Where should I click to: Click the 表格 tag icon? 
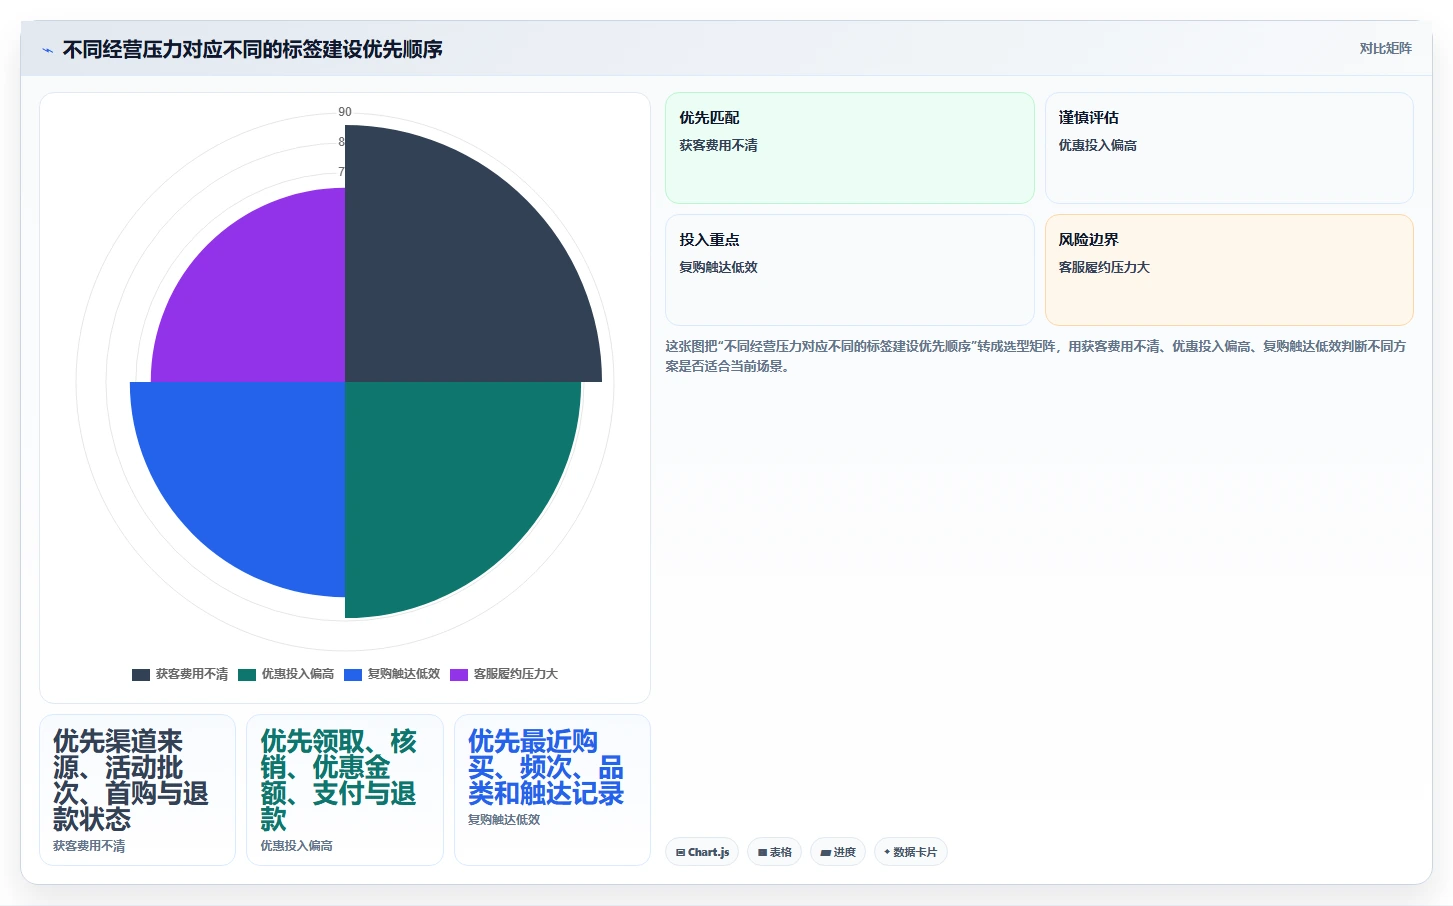tap(762, 853)
